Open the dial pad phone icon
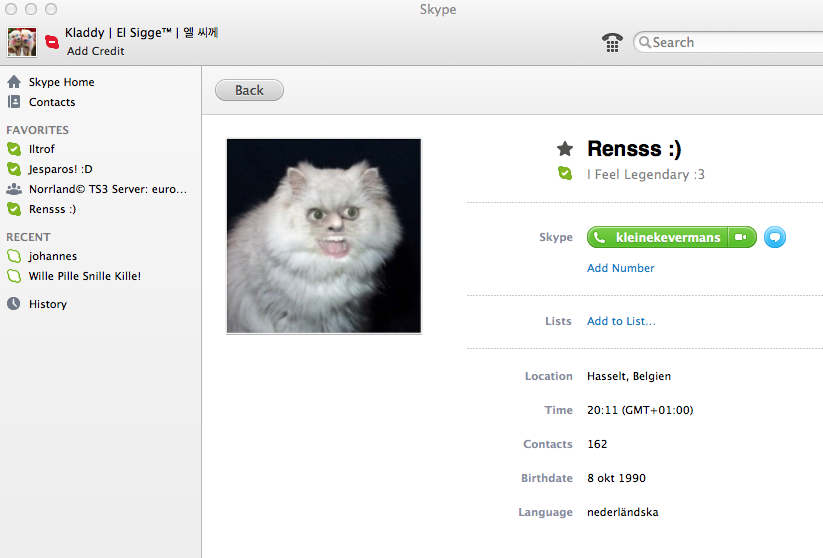The height and width of the screenshot is (558, 823). pyautogui.click(x=612, y=42)
